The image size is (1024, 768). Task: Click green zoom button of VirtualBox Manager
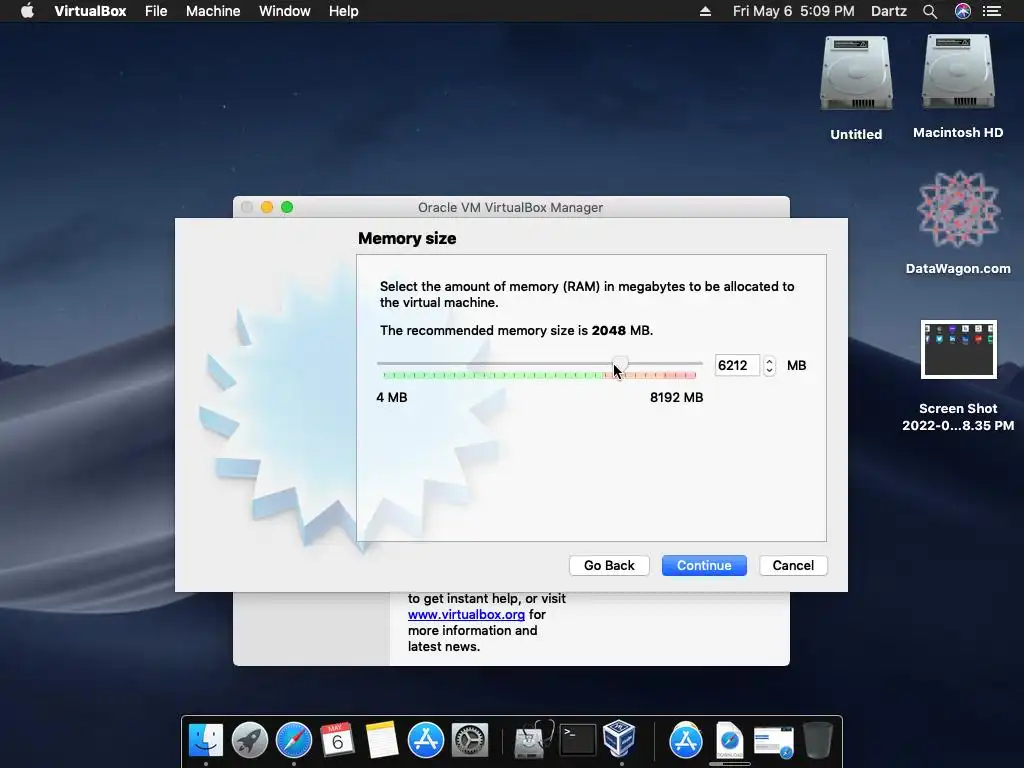[x=287, y=207]
